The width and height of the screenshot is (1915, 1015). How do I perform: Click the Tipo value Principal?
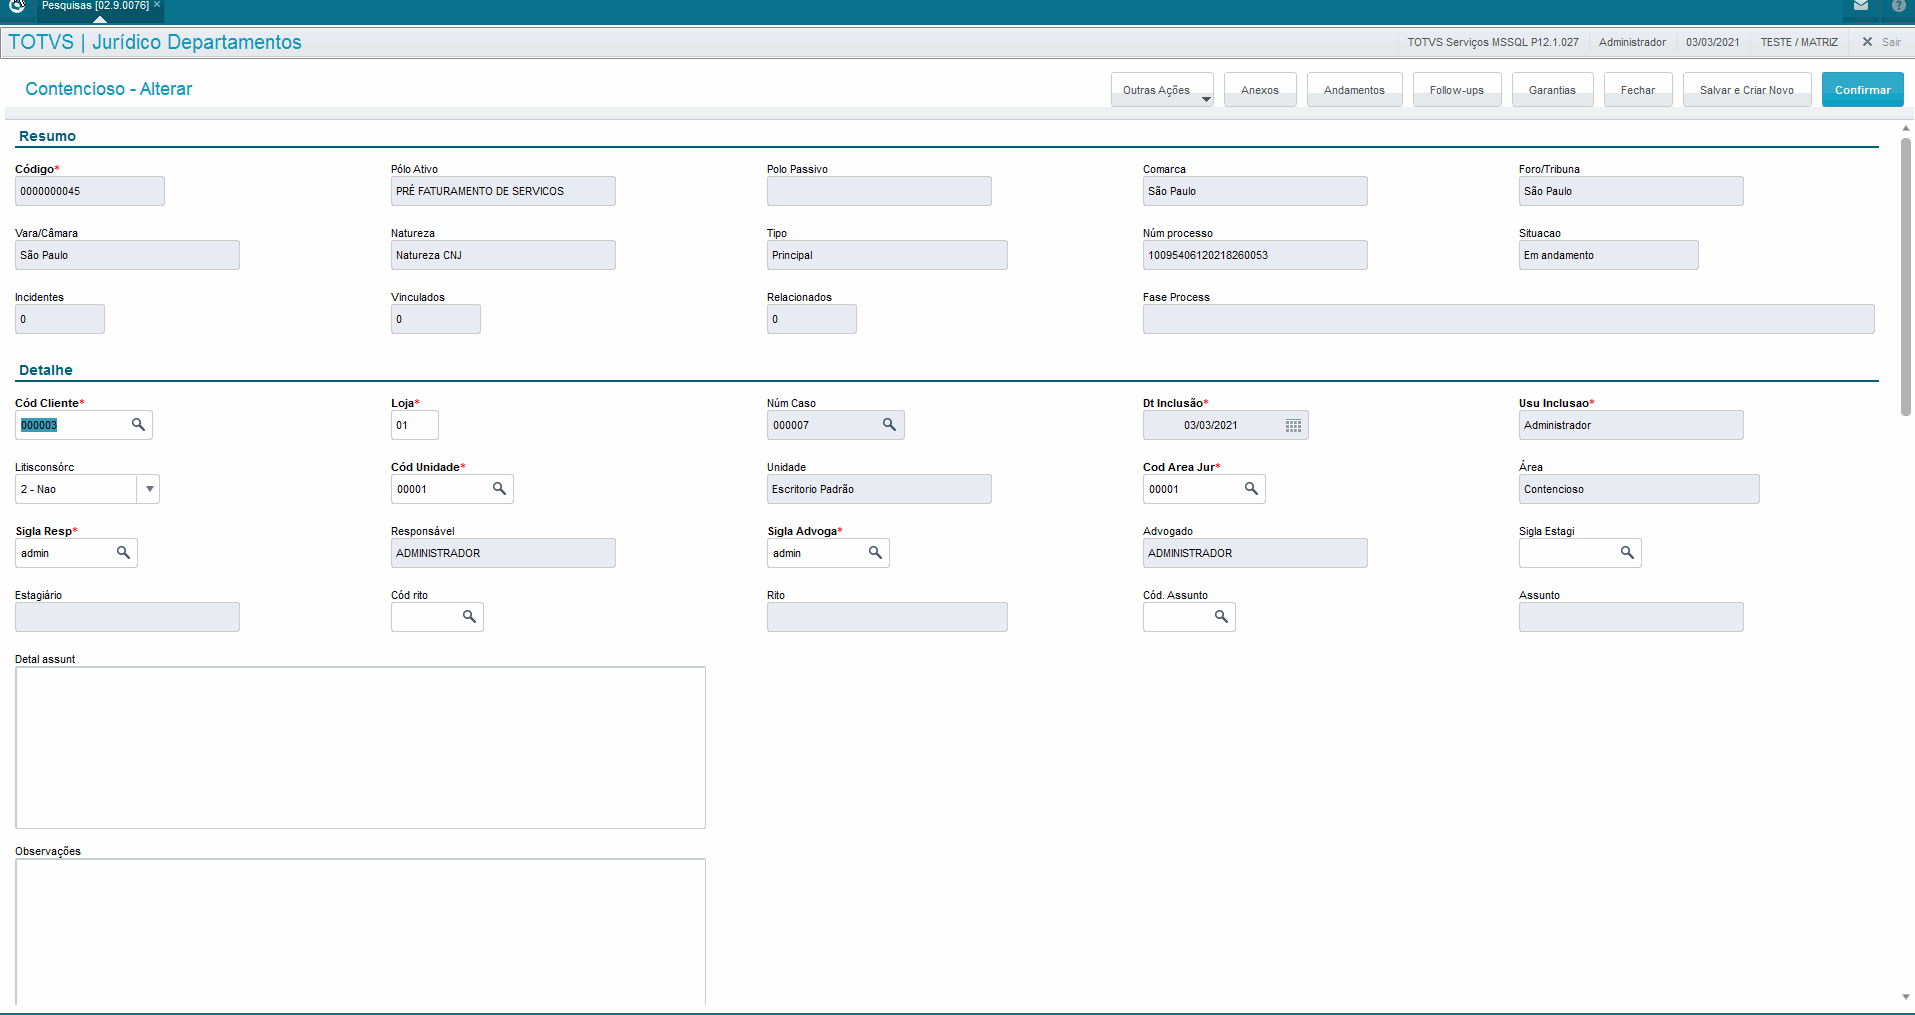coord(887,255)
